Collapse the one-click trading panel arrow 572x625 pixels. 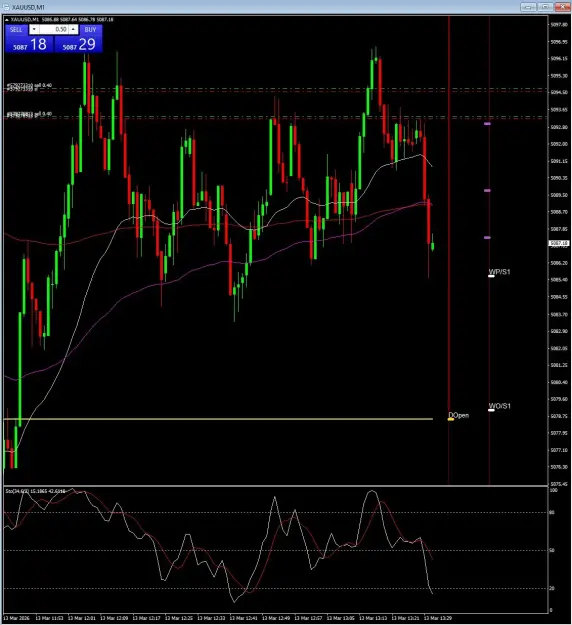click(7, 20)
